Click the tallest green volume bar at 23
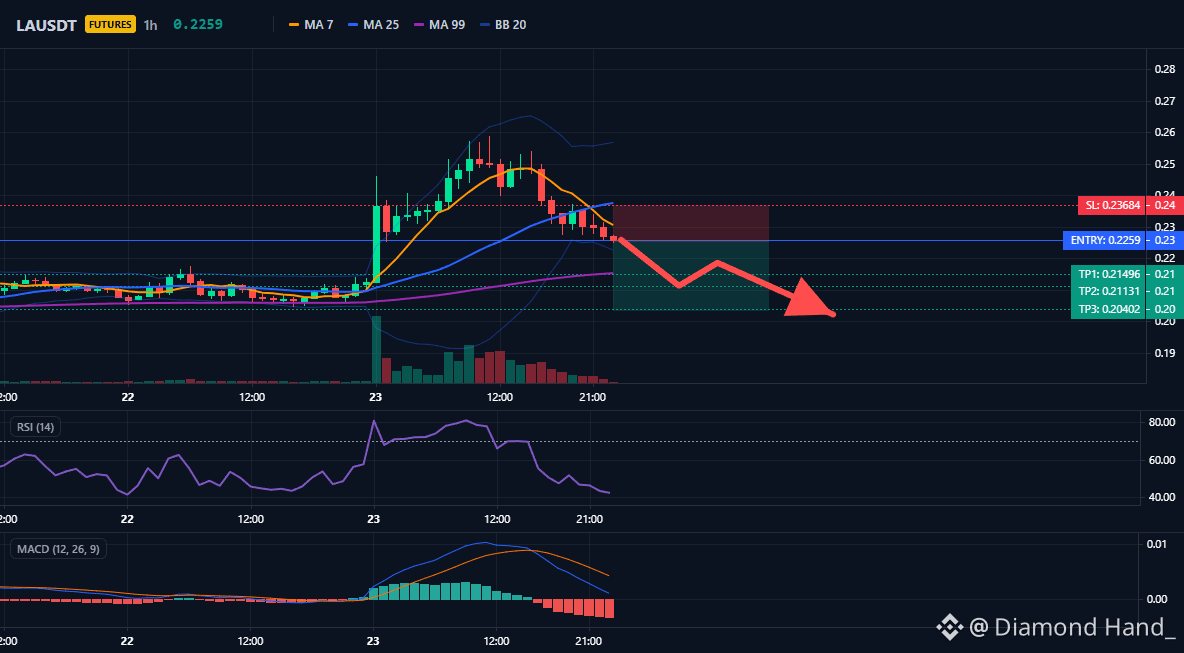 pos(376,350)
